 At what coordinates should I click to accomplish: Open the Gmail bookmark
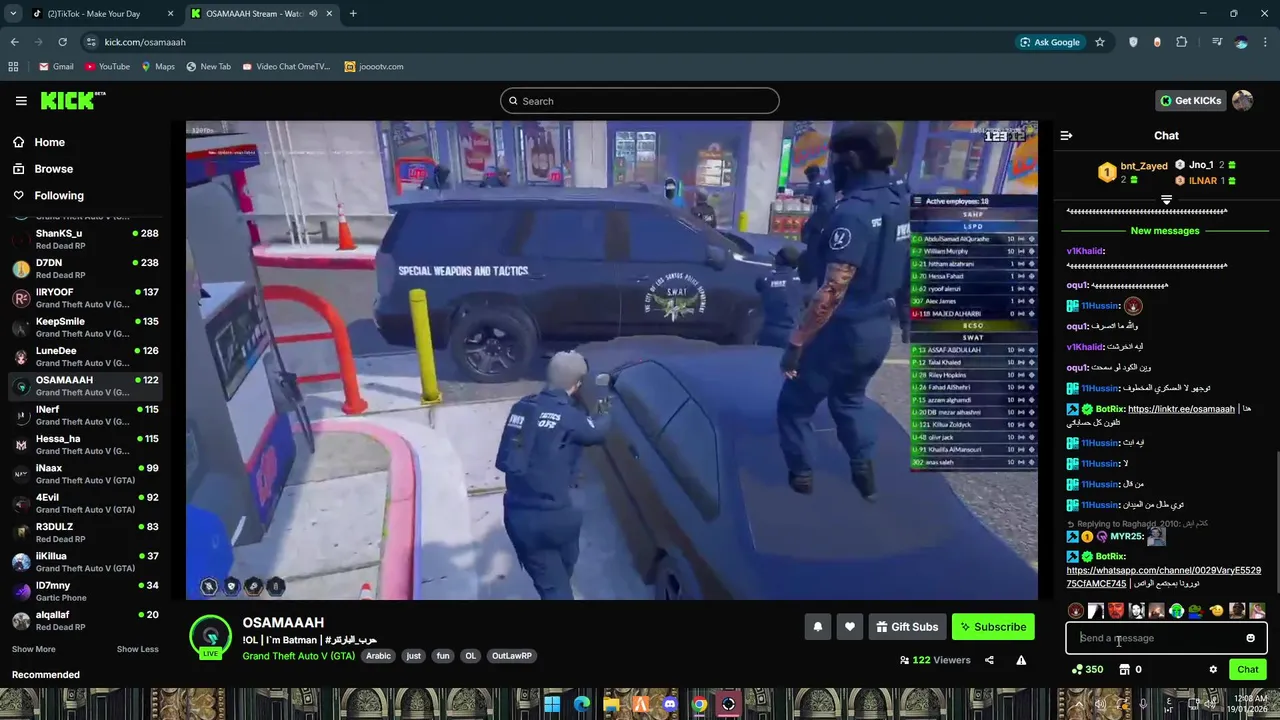[x=56, y=67]
